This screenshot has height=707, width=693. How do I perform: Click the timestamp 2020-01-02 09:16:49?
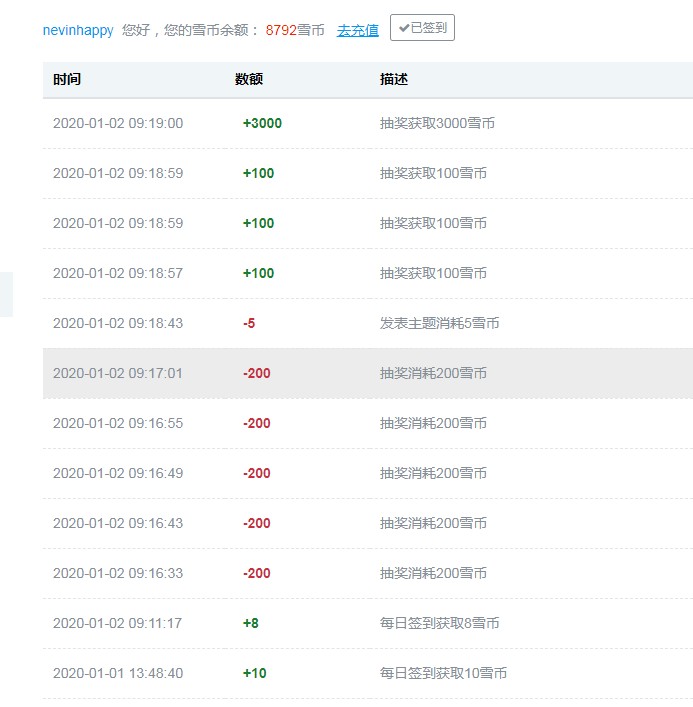point(118,473)
